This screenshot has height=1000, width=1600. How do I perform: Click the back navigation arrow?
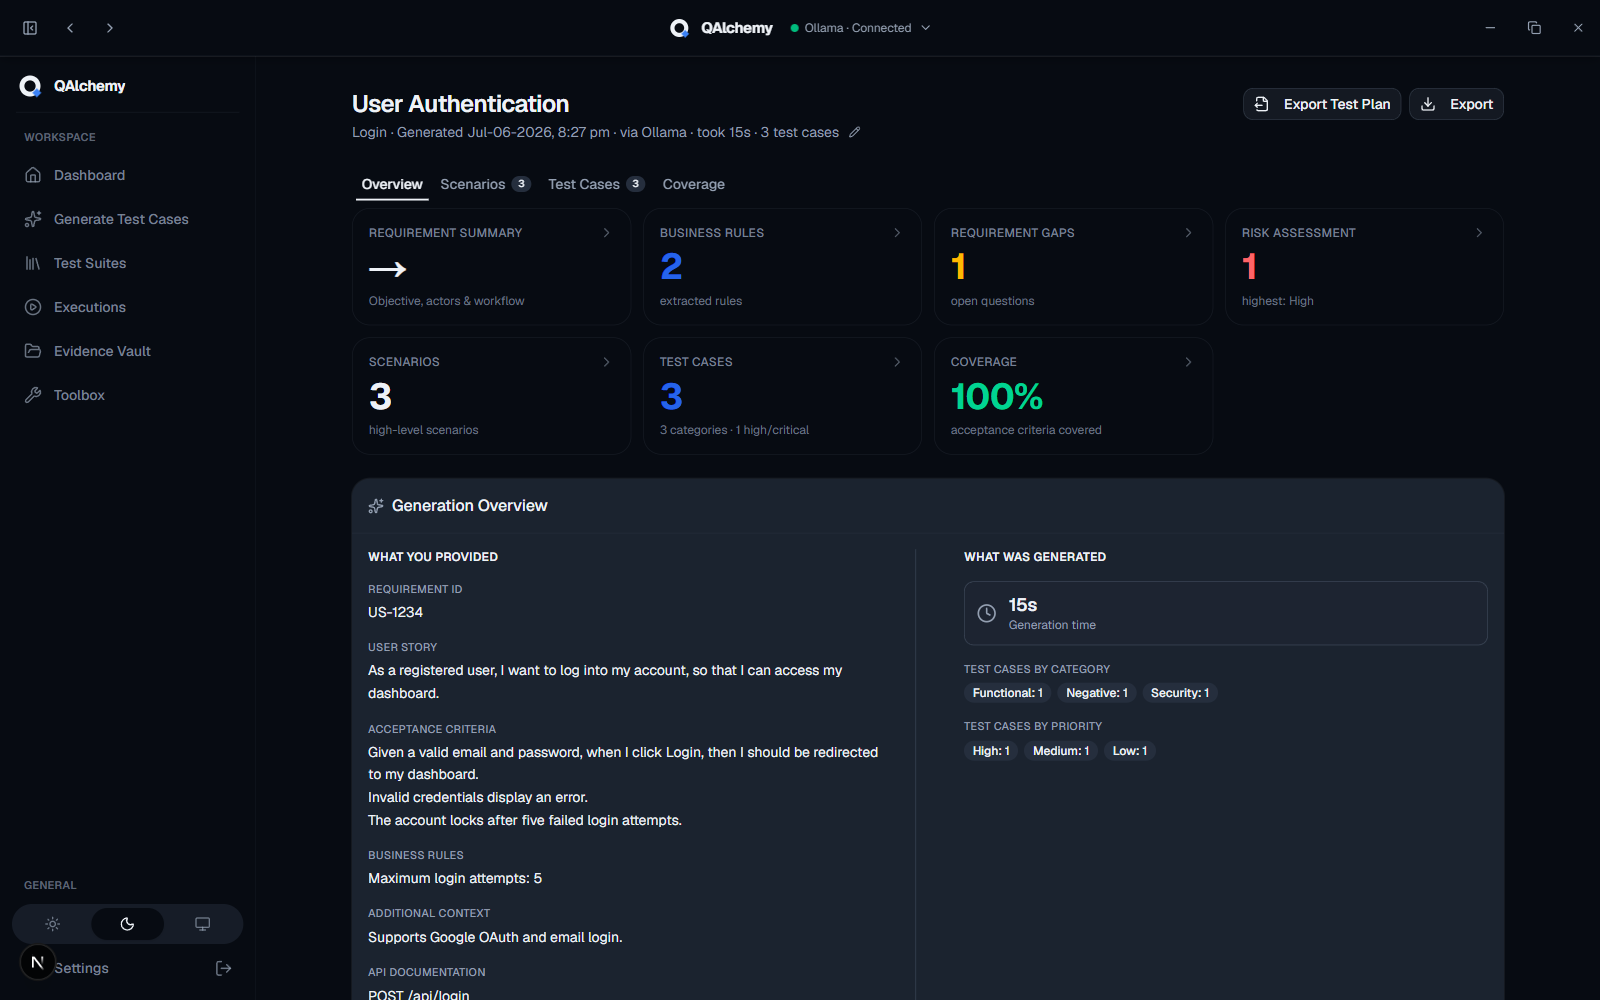pos(70,28)
